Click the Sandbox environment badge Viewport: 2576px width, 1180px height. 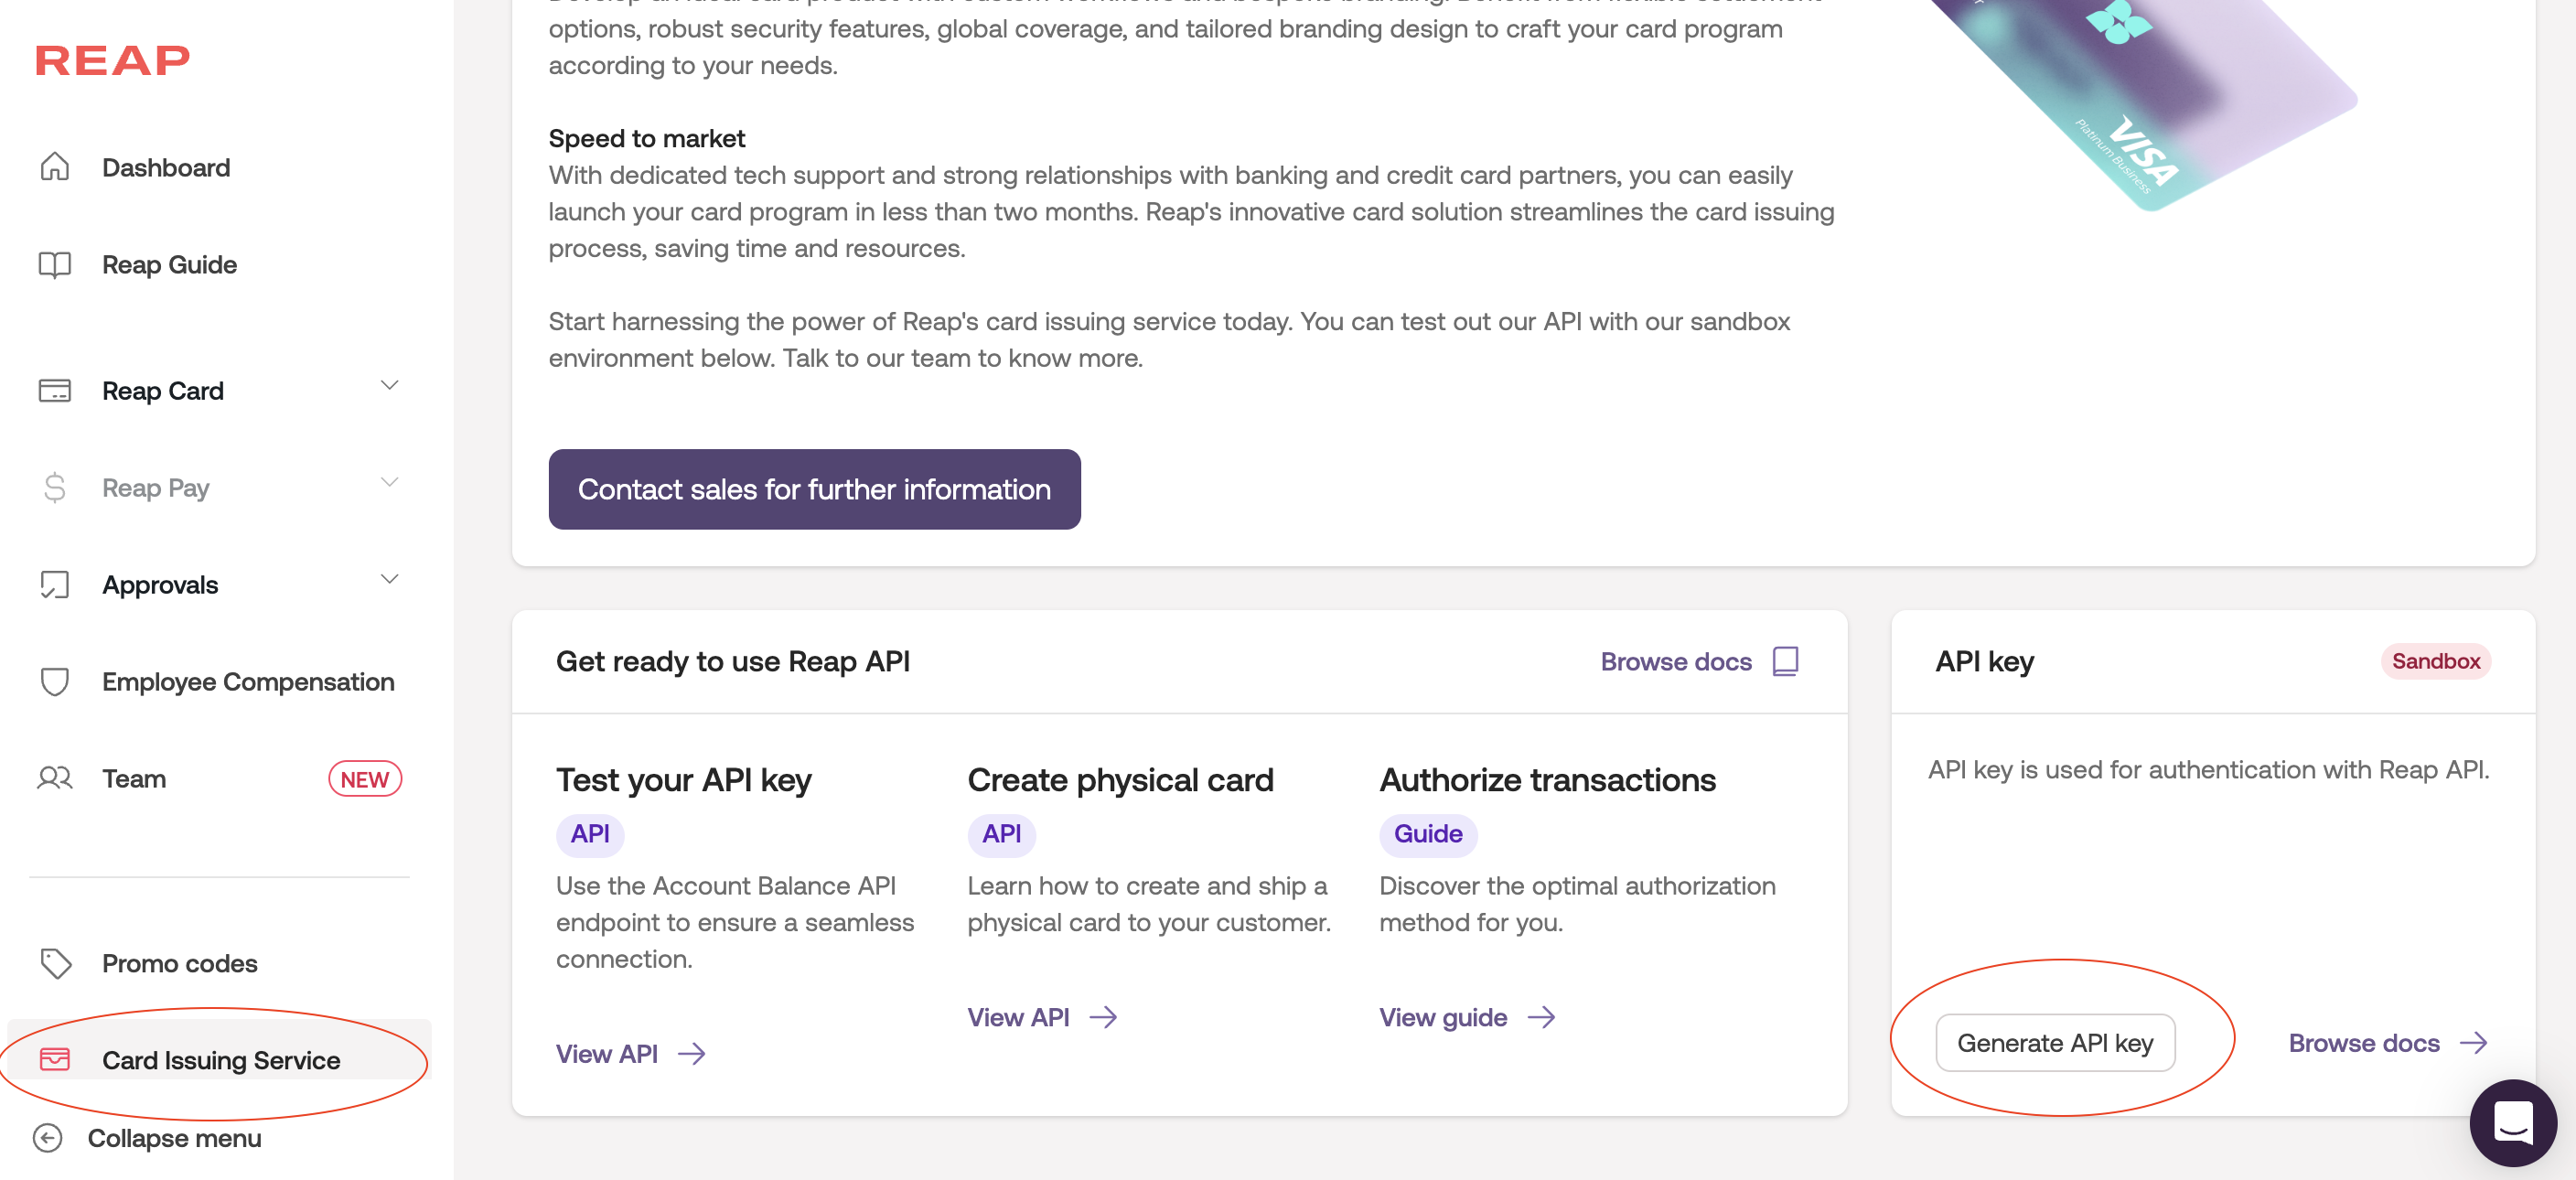click(x=2435, y=661)
